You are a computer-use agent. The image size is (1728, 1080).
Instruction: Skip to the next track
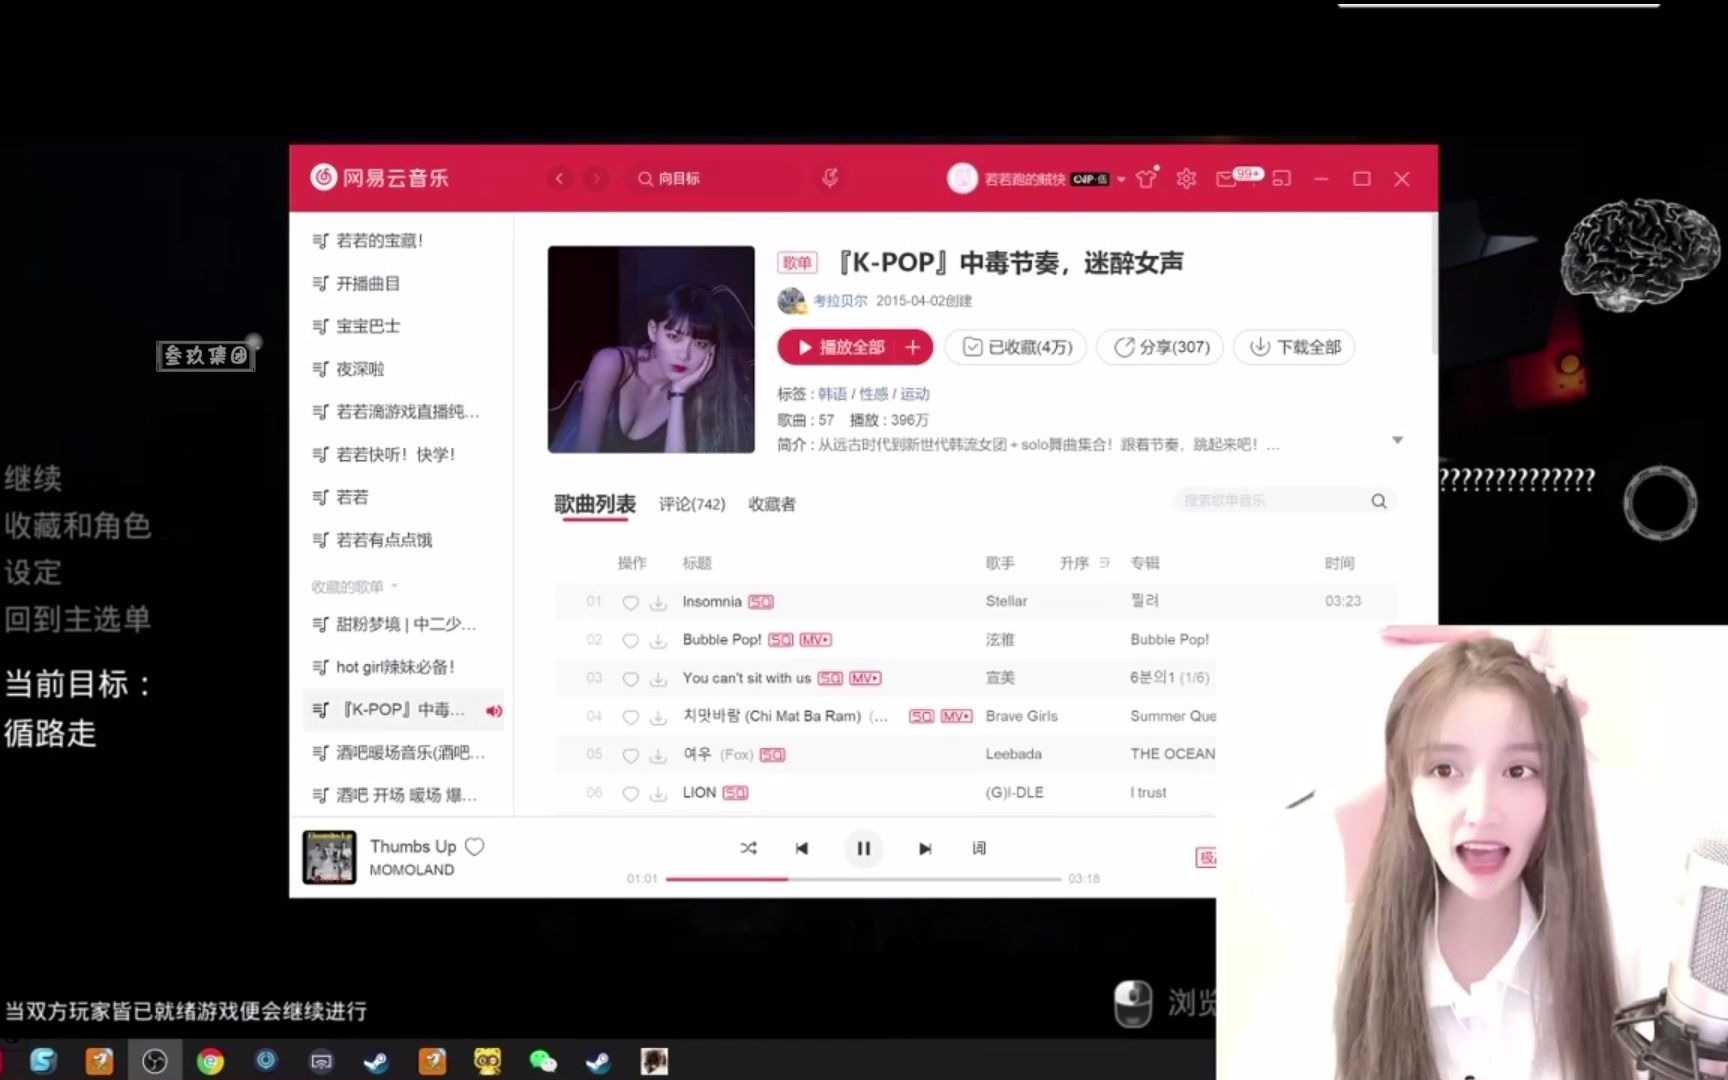point(925,848)
